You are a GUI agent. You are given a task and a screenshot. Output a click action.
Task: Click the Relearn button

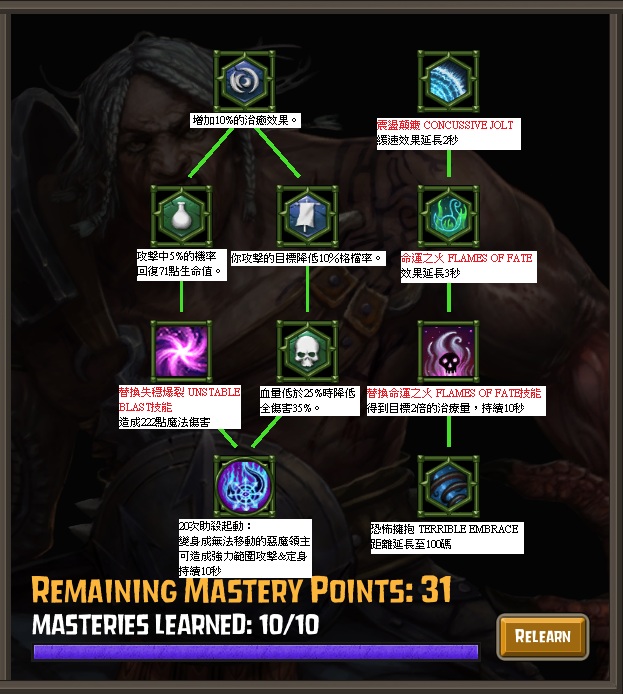coord(543,636)
